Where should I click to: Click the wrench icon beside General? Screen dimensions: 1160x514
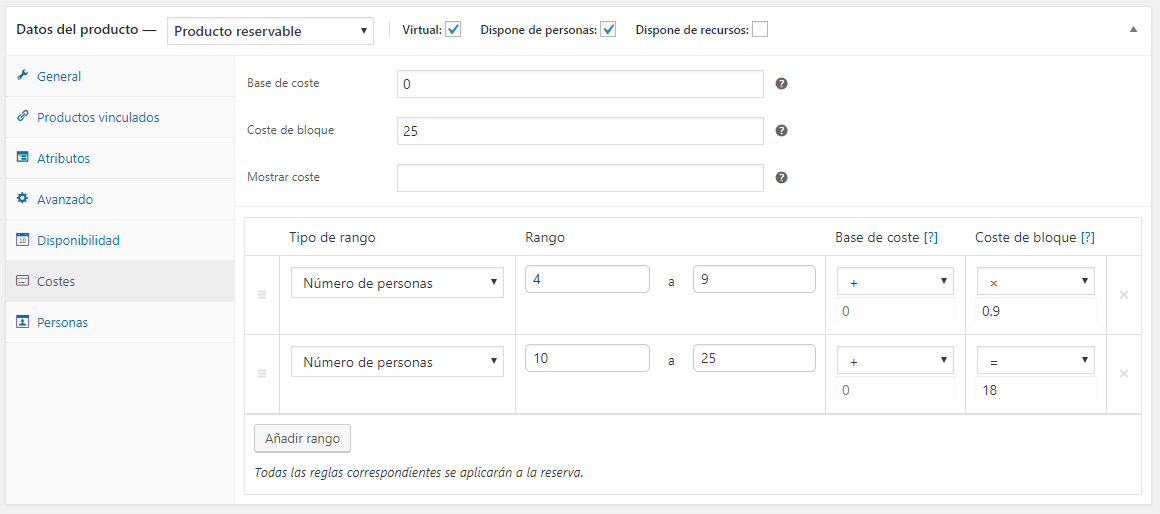click(x=22, y=75)
